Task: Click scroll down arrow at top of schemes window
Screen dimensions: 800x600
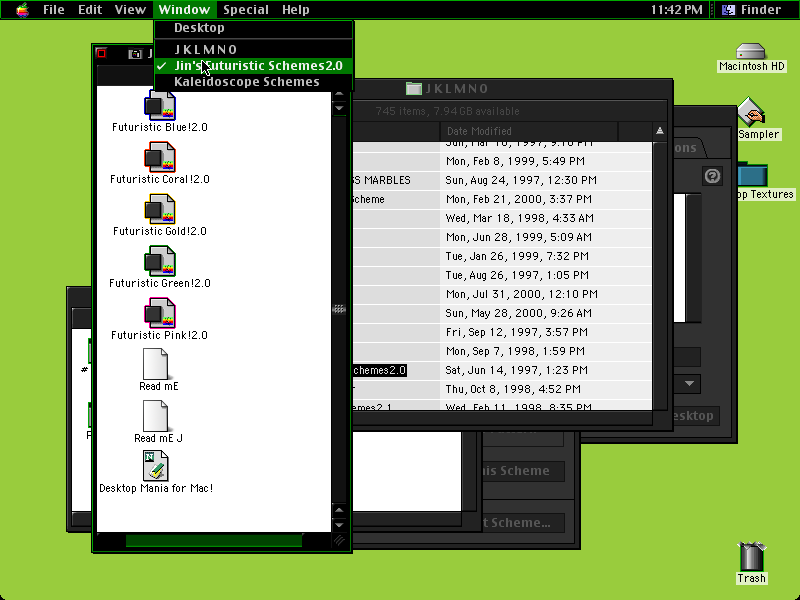Action: pyautogui.click(x=339, y=108)
